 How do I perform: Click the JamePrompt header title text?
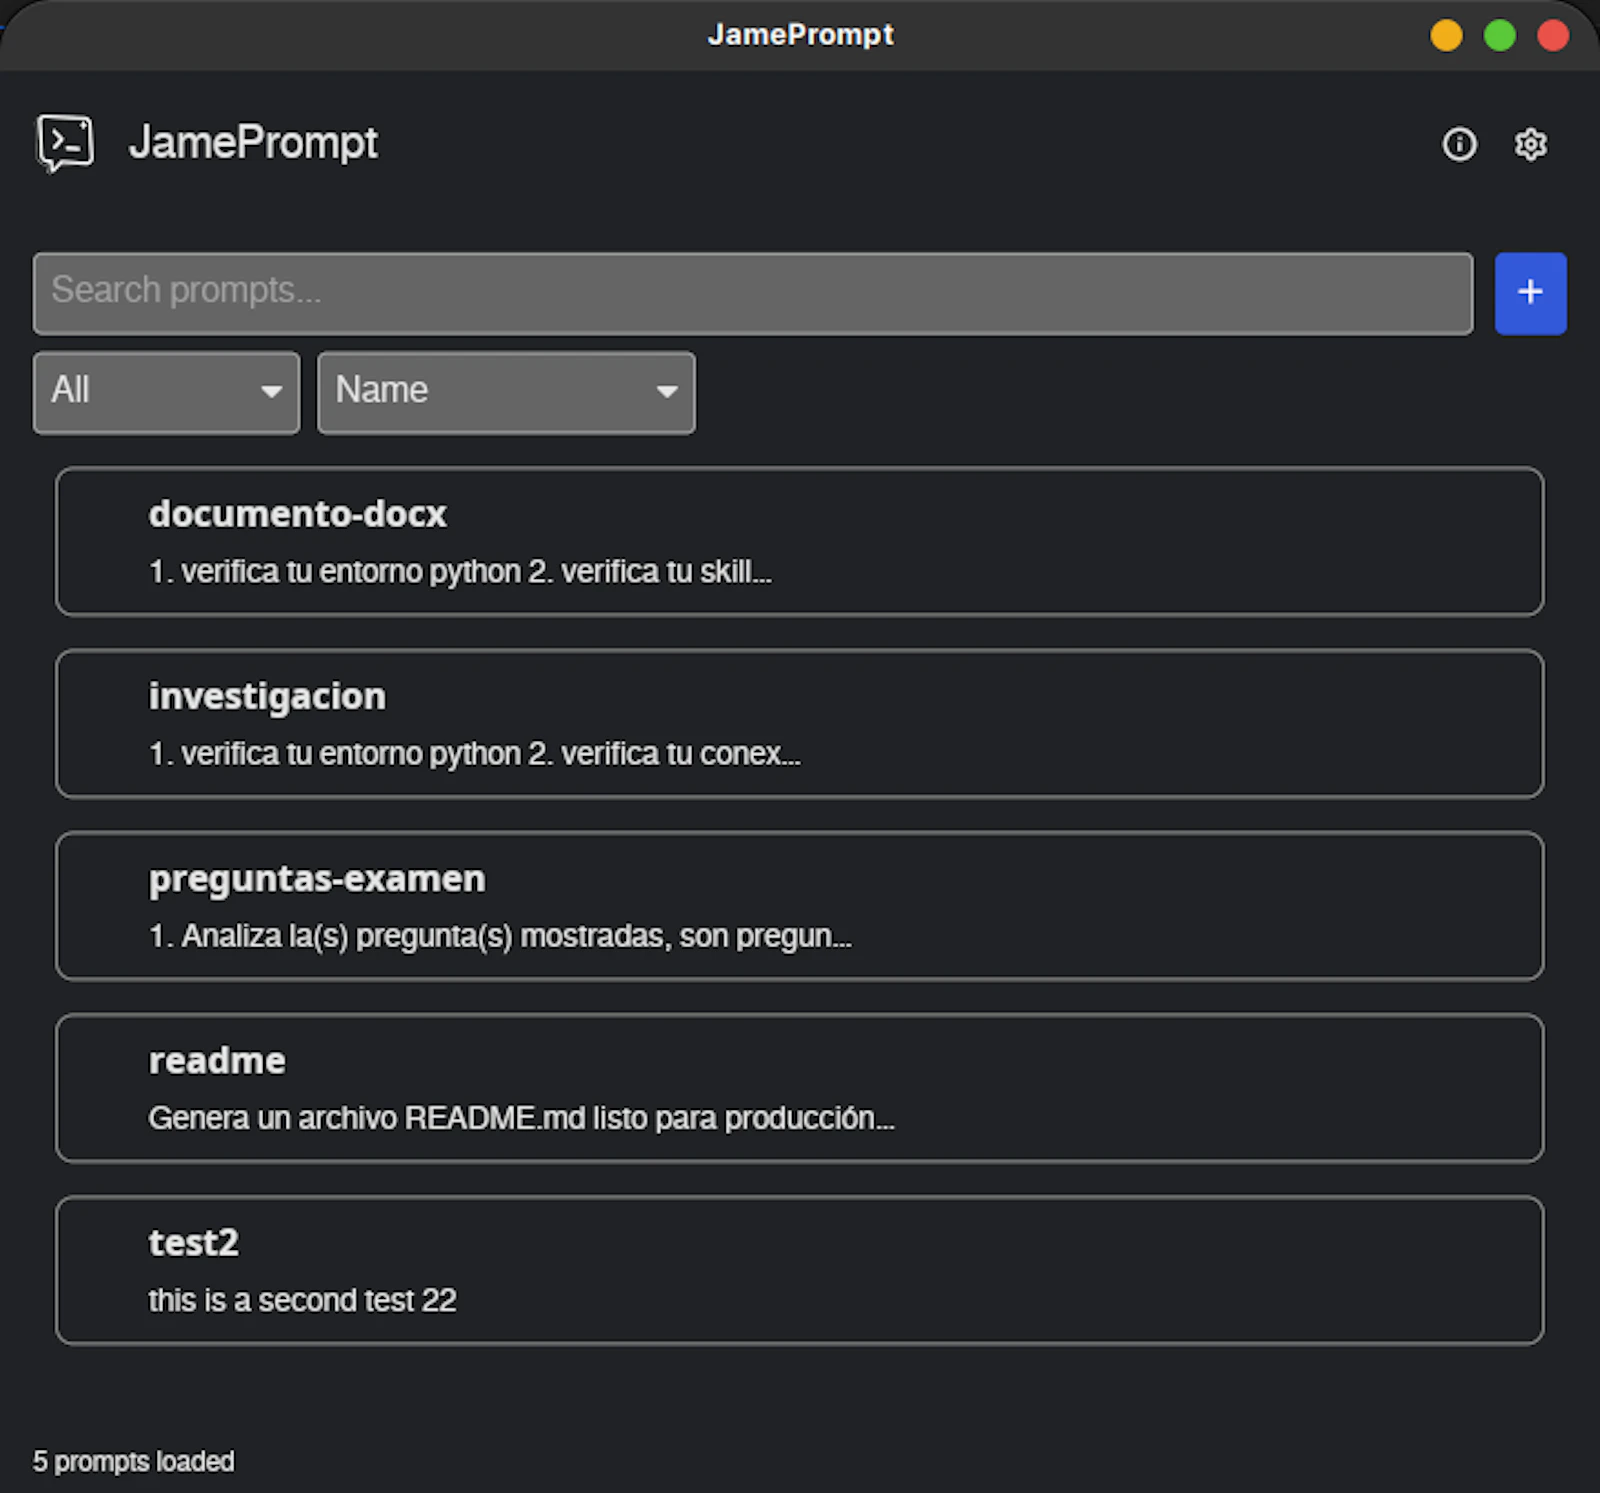(x=253, y=143)
